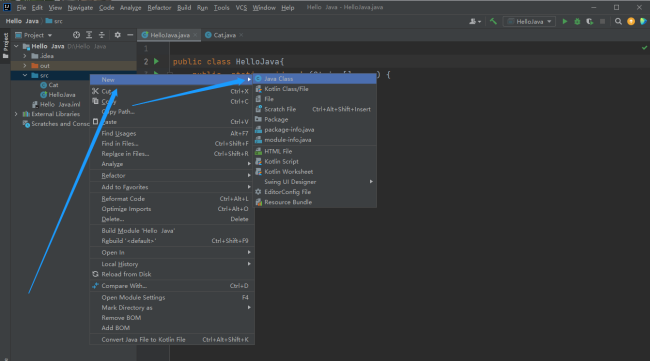Click the user account icon in toolbar
Screen dimensions: 650x362
pyautogui.click(x=474, y=21)
